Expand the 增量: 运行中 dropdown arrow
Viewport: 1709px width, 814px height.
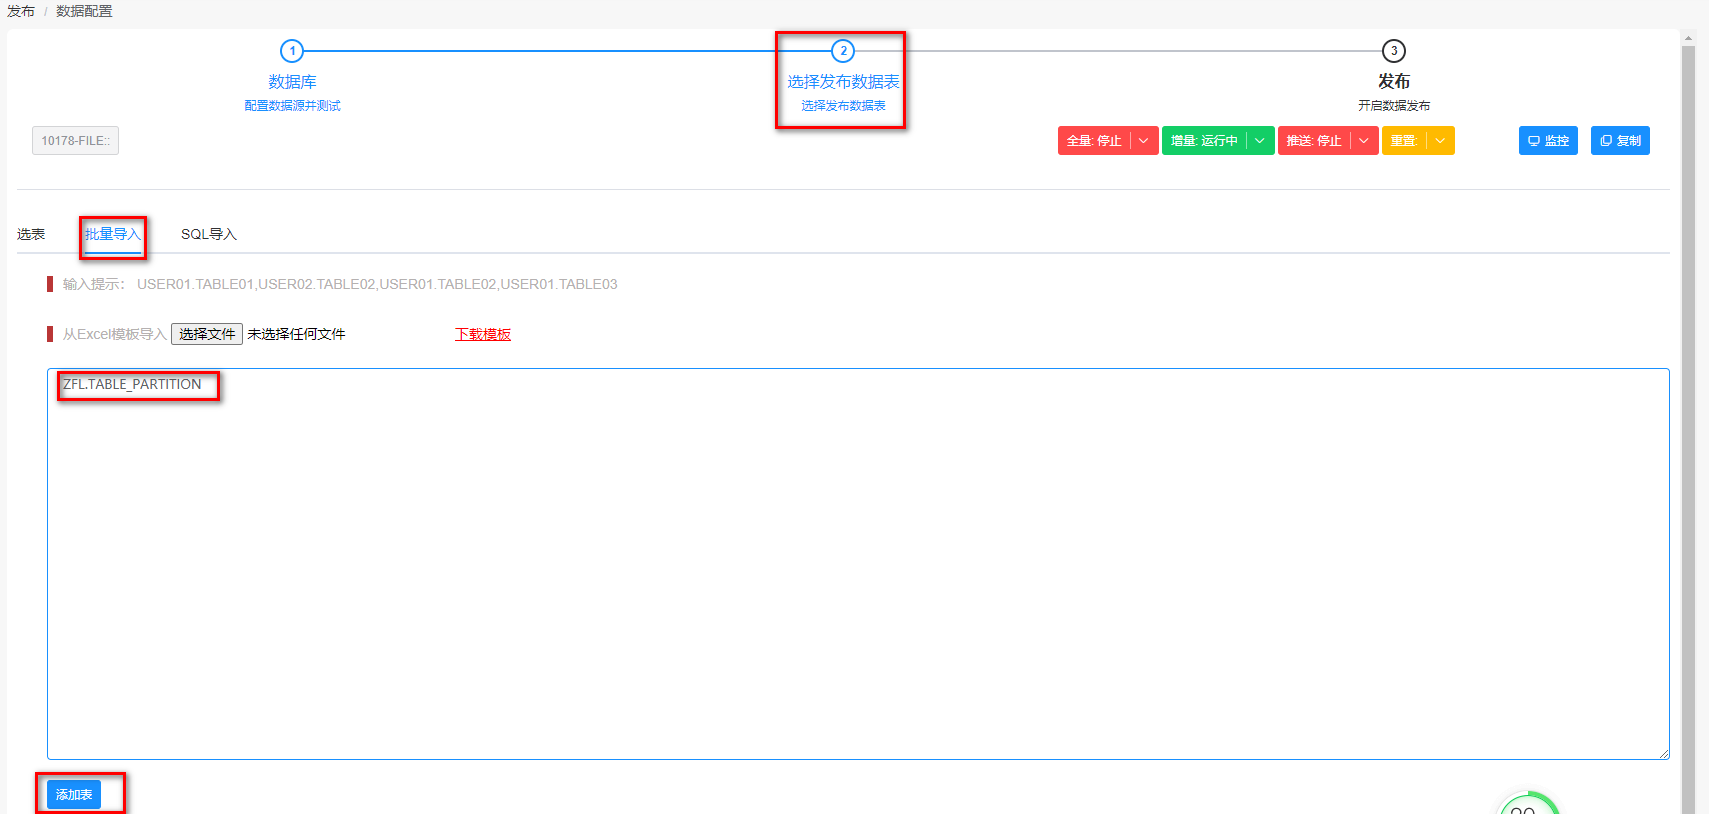point(1260,141)
